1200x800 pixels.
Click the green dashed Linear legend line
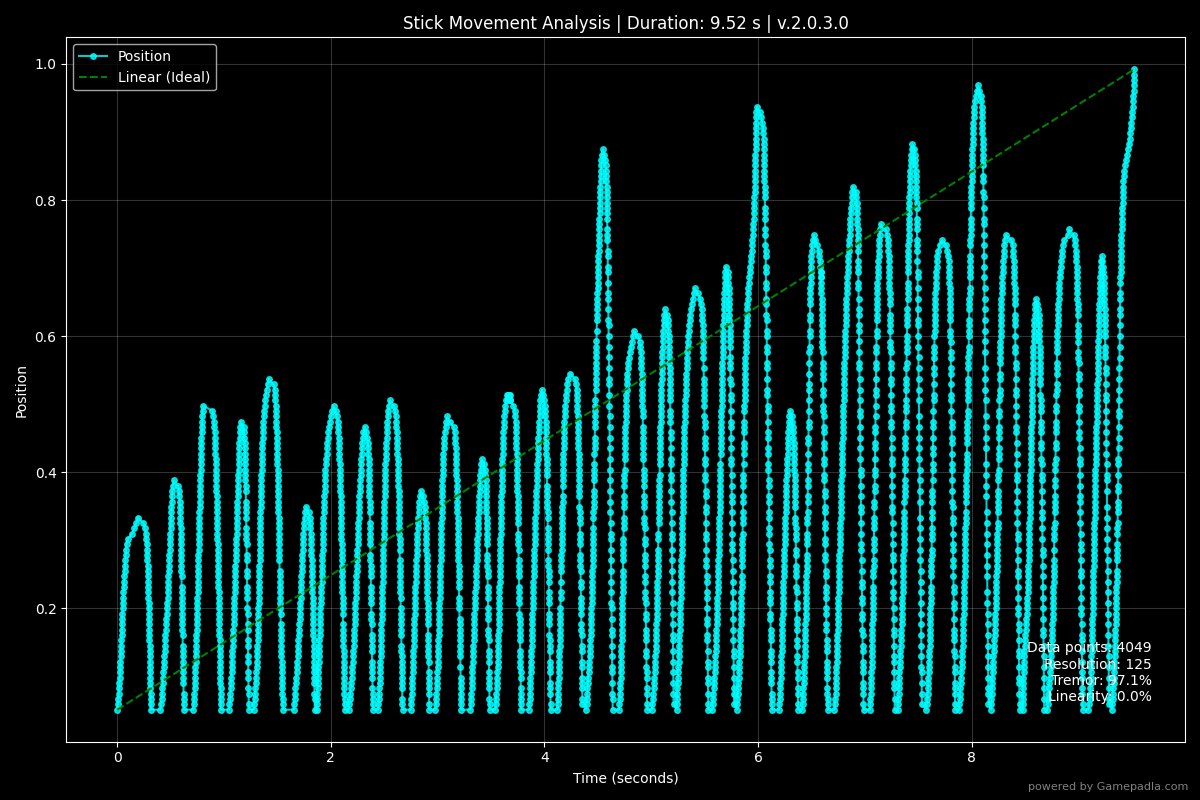click(94, 77)
